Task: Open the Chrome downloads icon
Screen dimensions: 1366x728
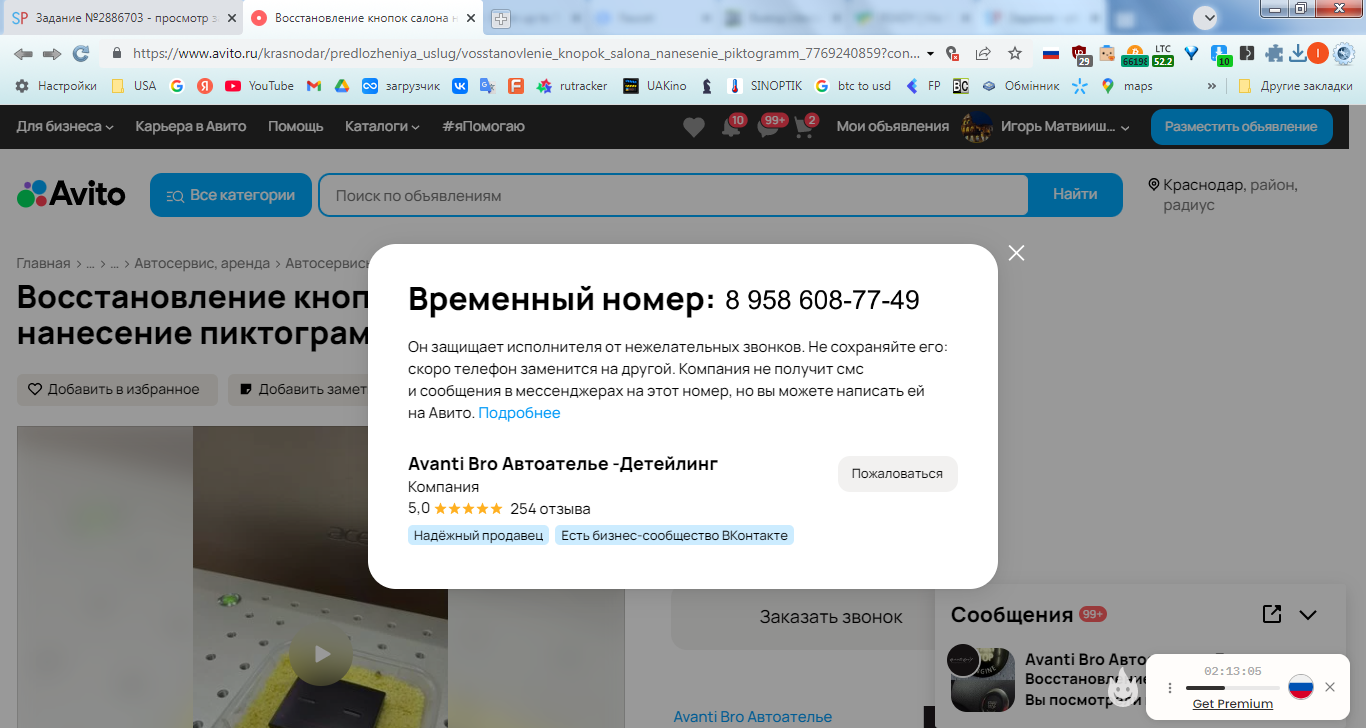Action: pyautogui.click(x=1297, y=53)
